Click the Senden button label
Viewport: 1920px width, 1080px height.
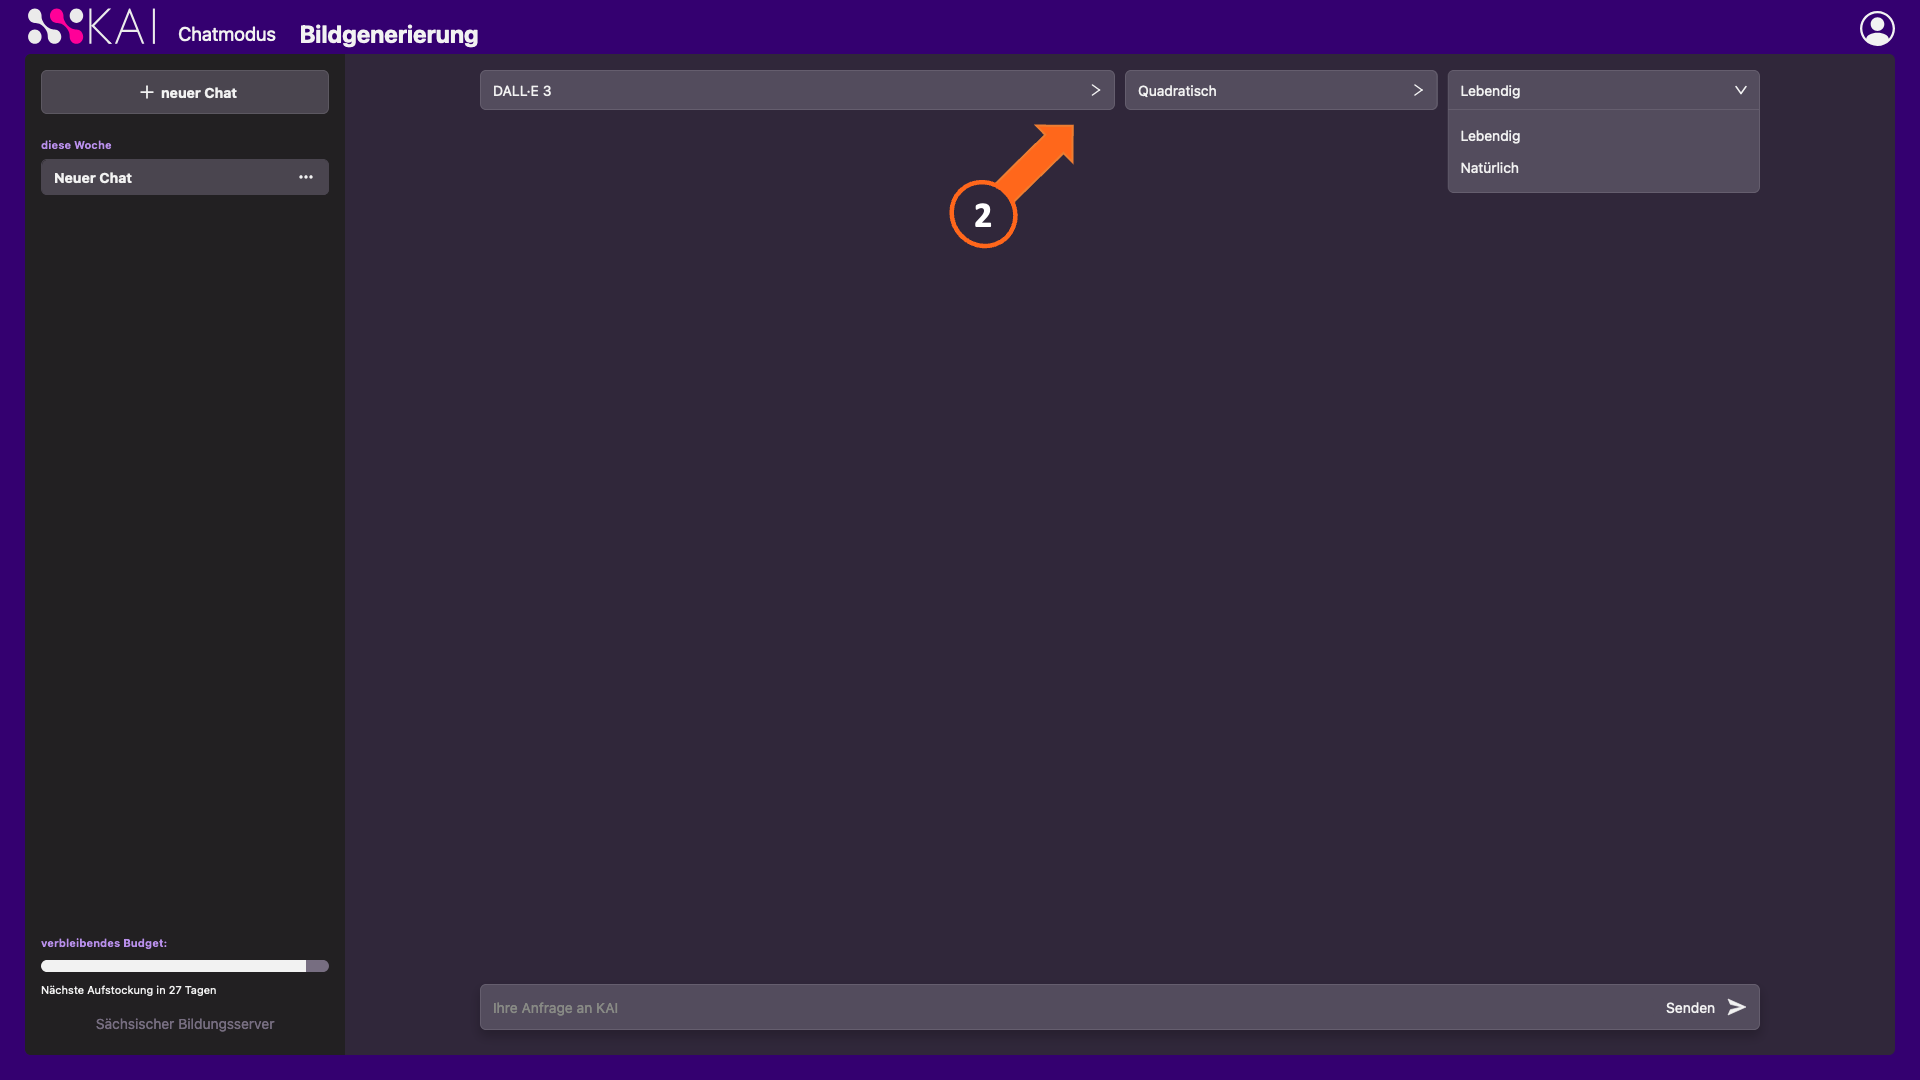pyautogui.click(x=1690, y=1008)
